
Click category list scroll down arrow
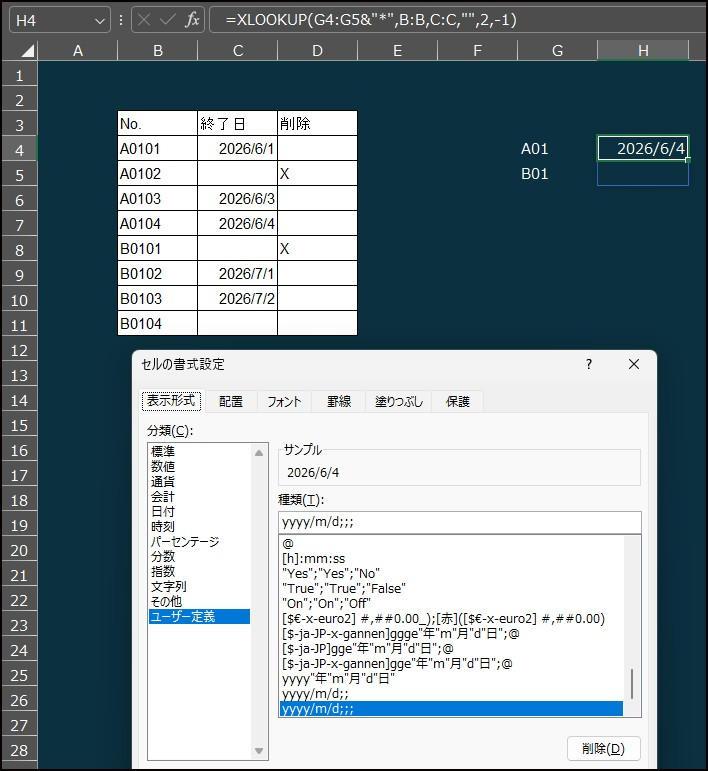click(x=259, y=750)
